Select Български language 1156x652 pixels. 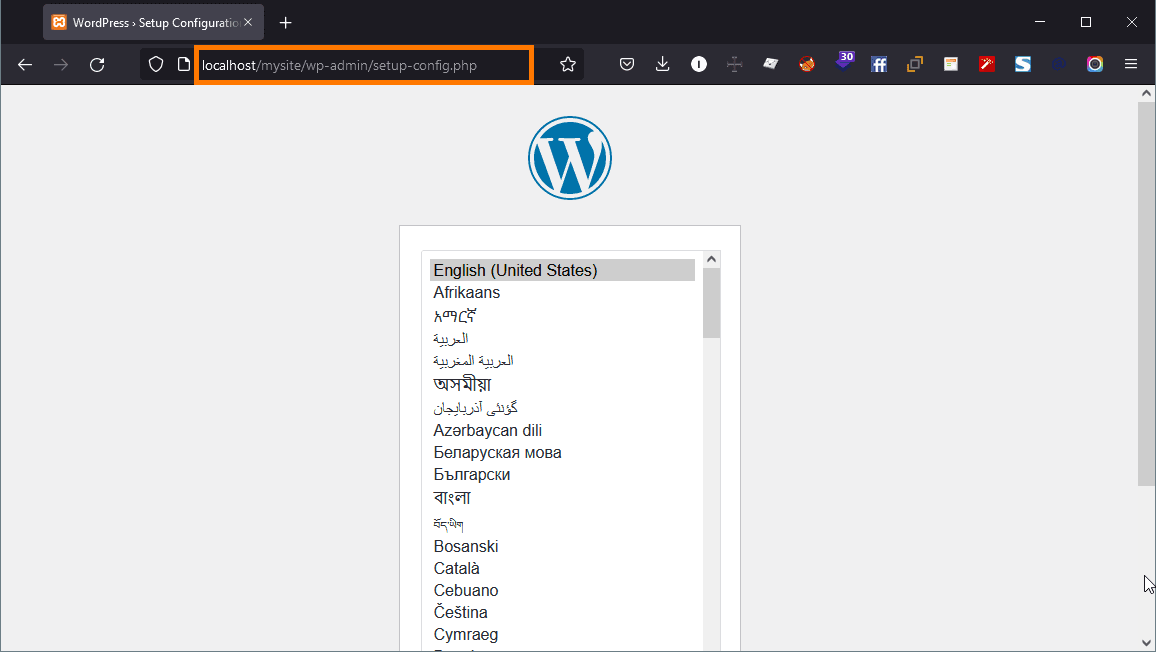pos(563,475)
